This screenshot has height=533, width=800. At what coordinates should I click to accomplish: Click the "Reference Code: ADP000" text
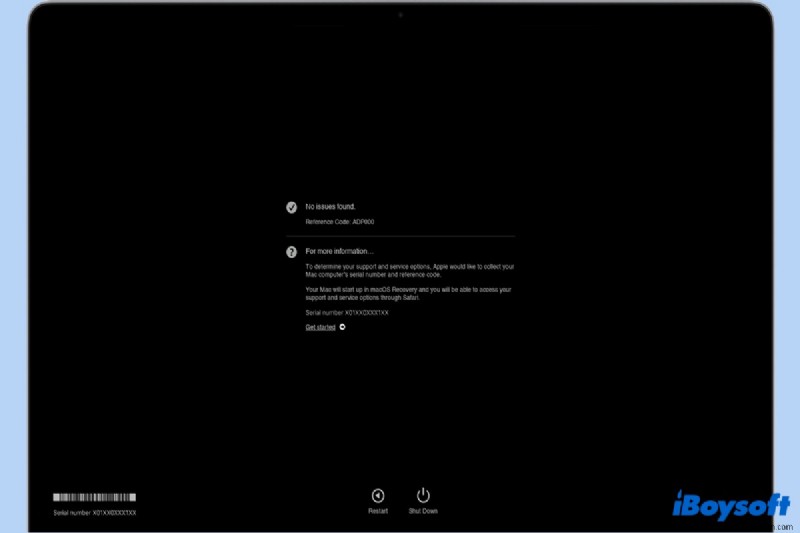point(340,222)
